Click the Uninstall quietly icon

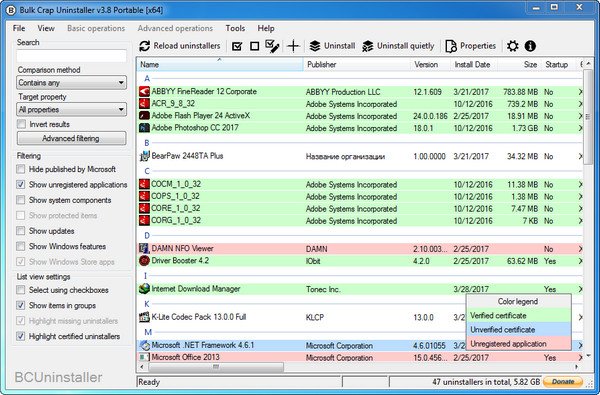pyautogui.click(x=367, y=46)
